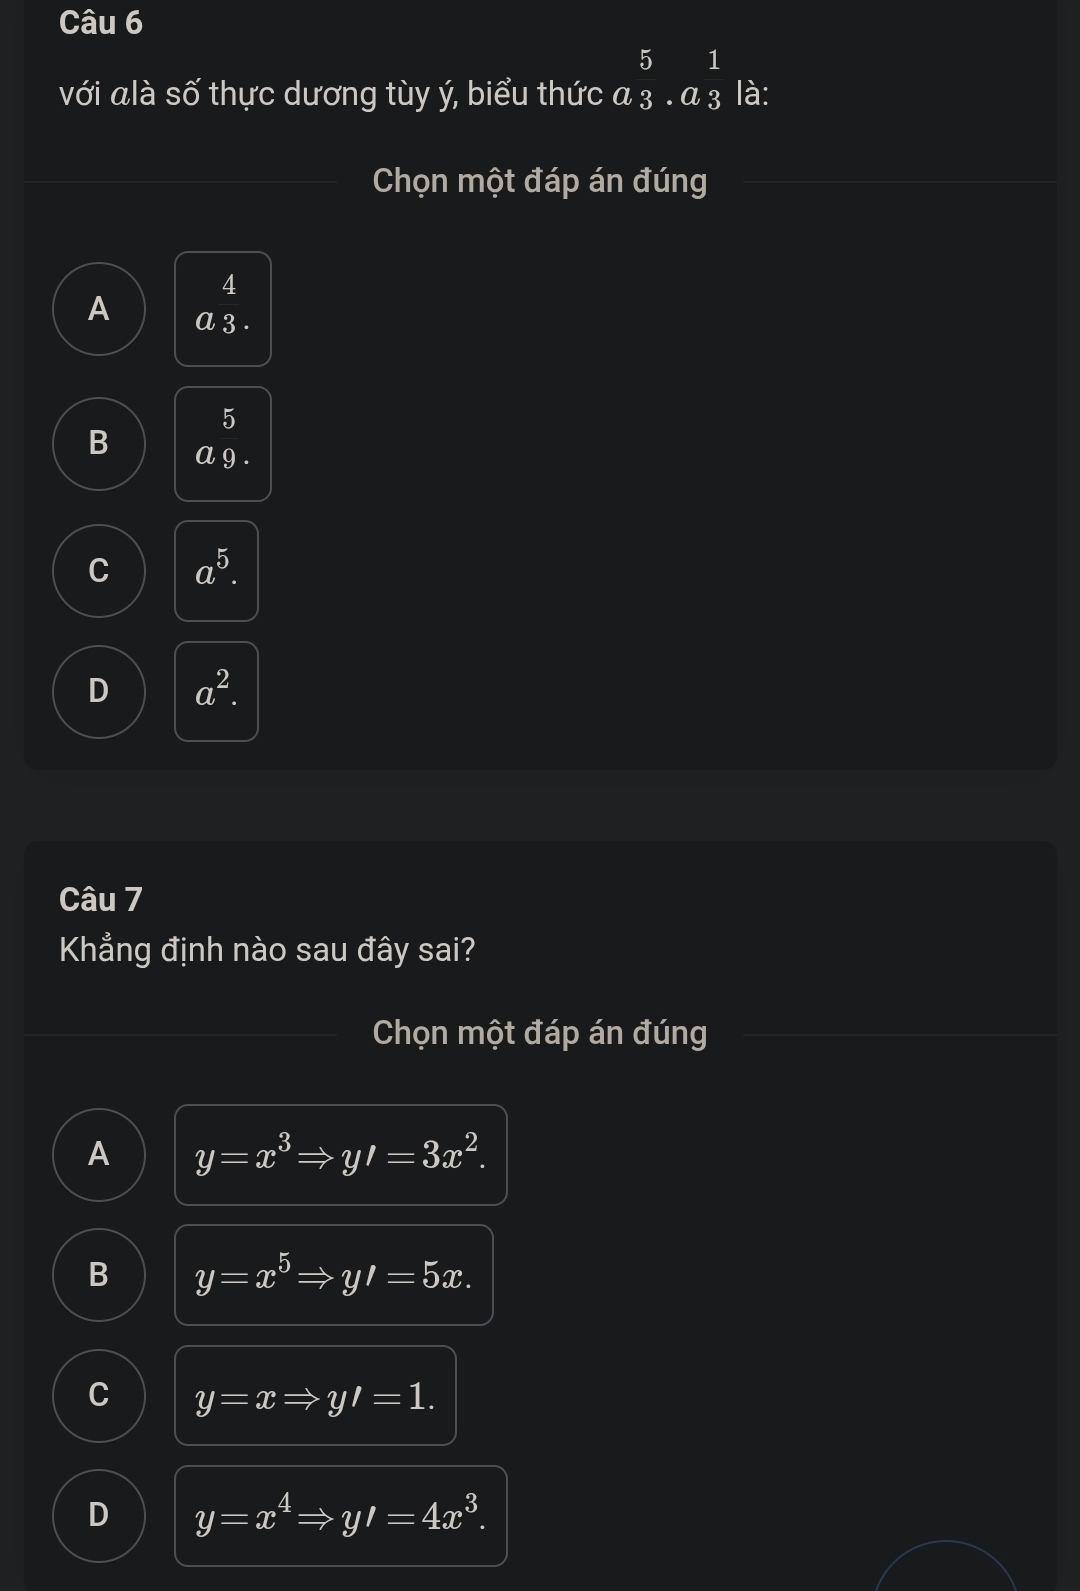This screenshot has width=1080, height=1591.
Task: Select option C circle in Câu 6
Action: 99,571
